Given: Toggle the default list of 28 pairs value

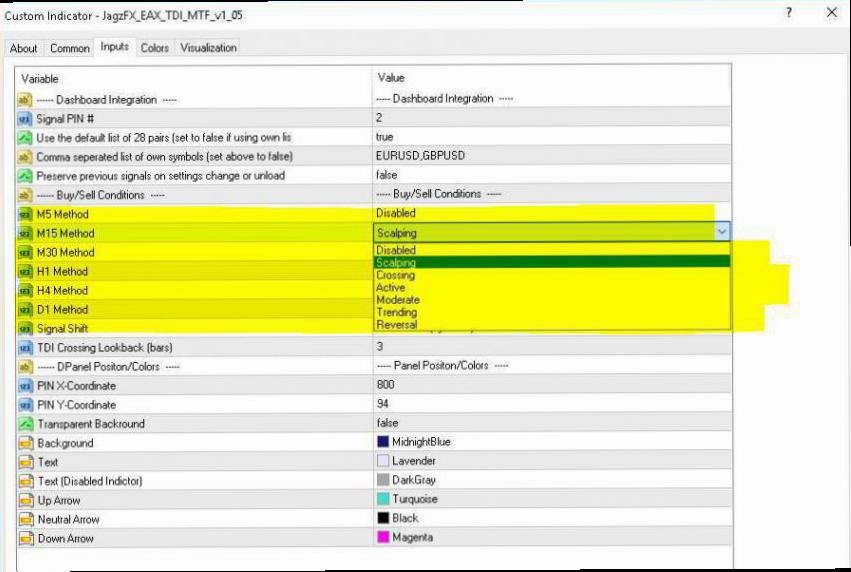Looking at the screenshot, I should pyautogui.click(x=385, y=137).
